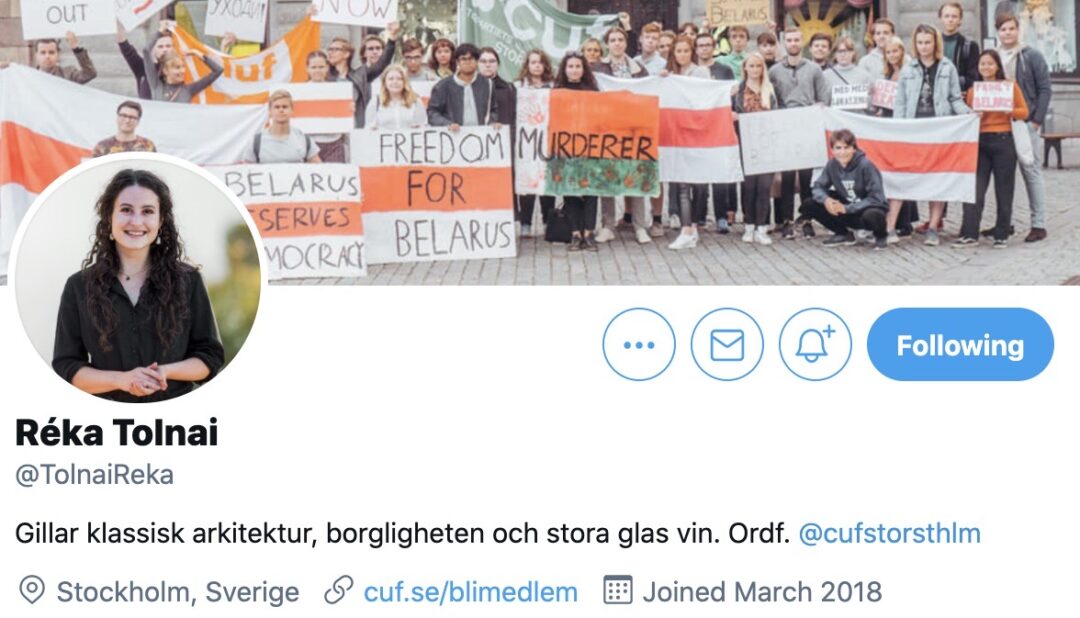This screenshot has width=1080, height=618.
Task: Visit the cuf.se/blimedlem website link
Action: coord(470,592)
